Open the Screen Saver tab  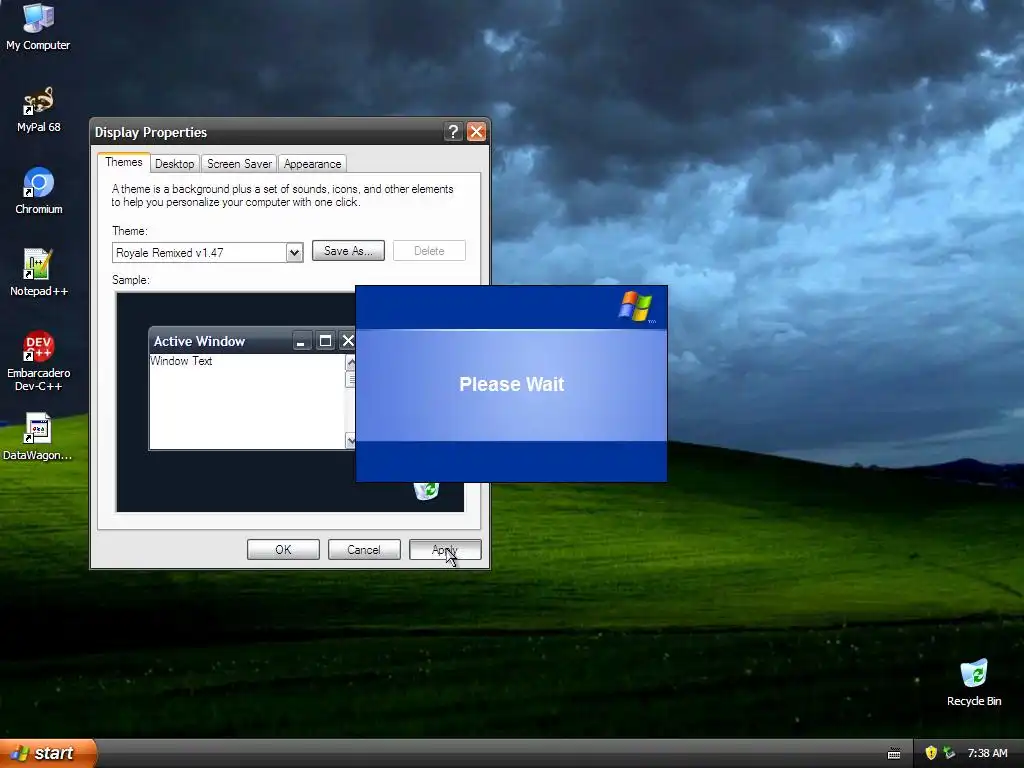[x=239, y=164]
